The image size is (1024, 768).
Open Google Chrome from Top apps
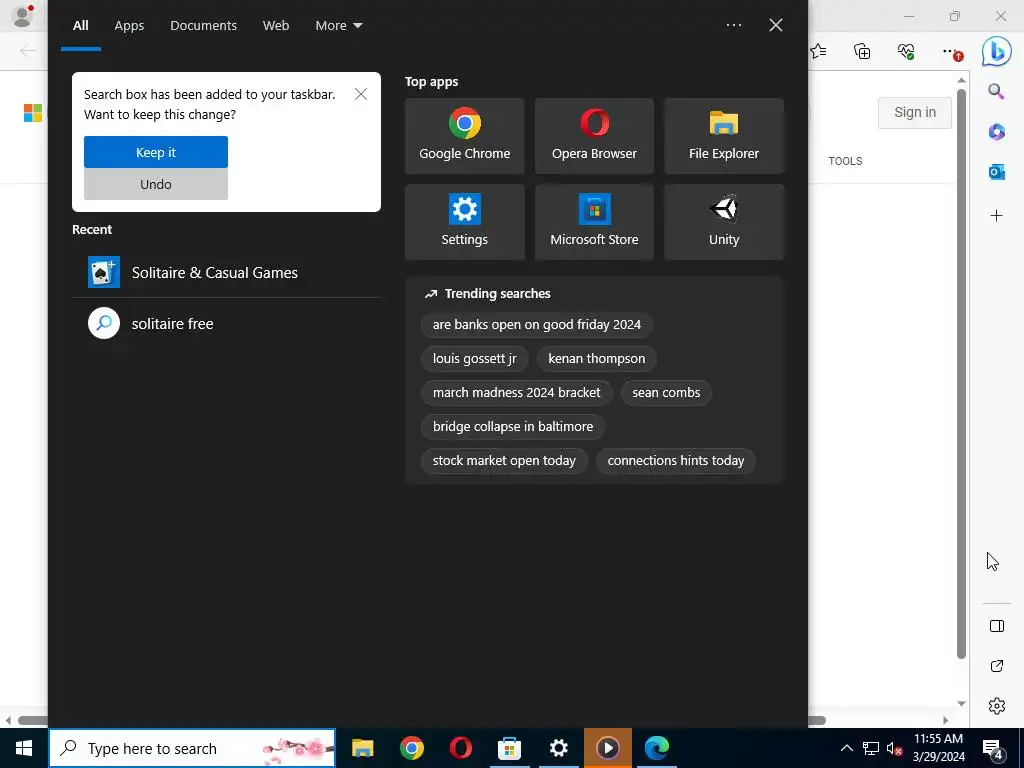point(464,136)
